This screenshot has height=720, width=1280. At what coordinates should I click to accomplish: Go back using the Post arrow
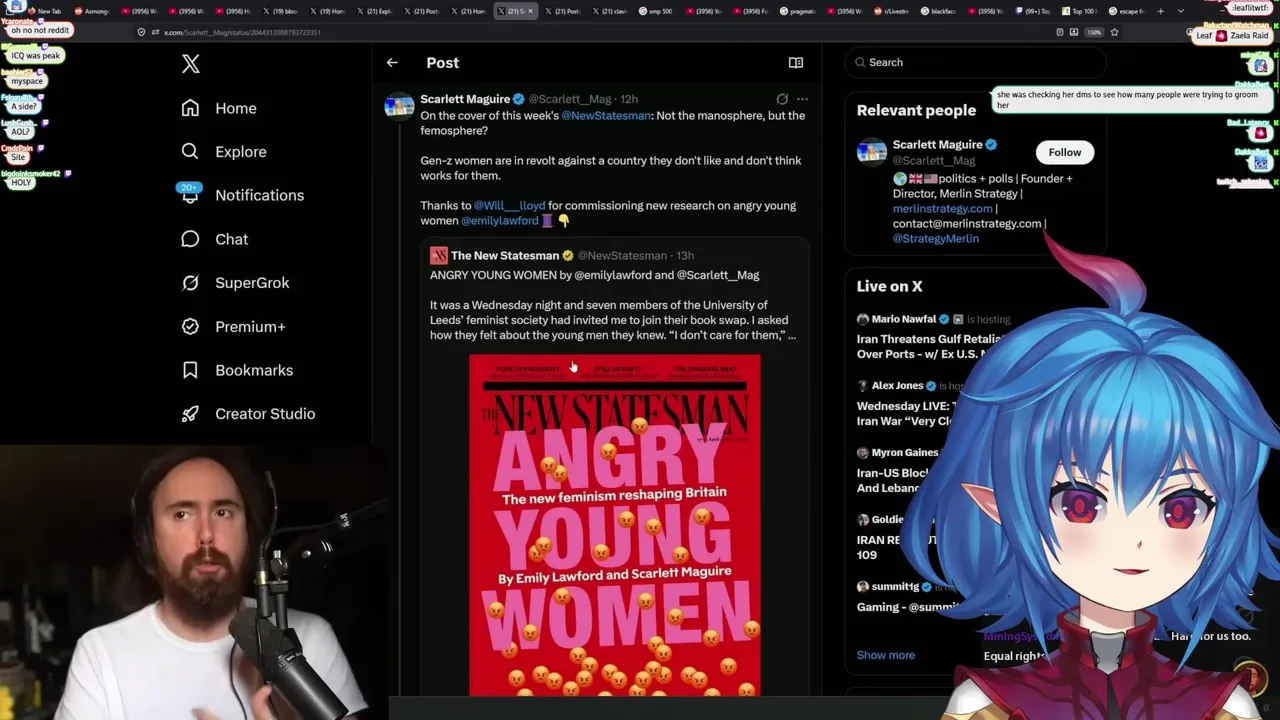click(392, 63)
